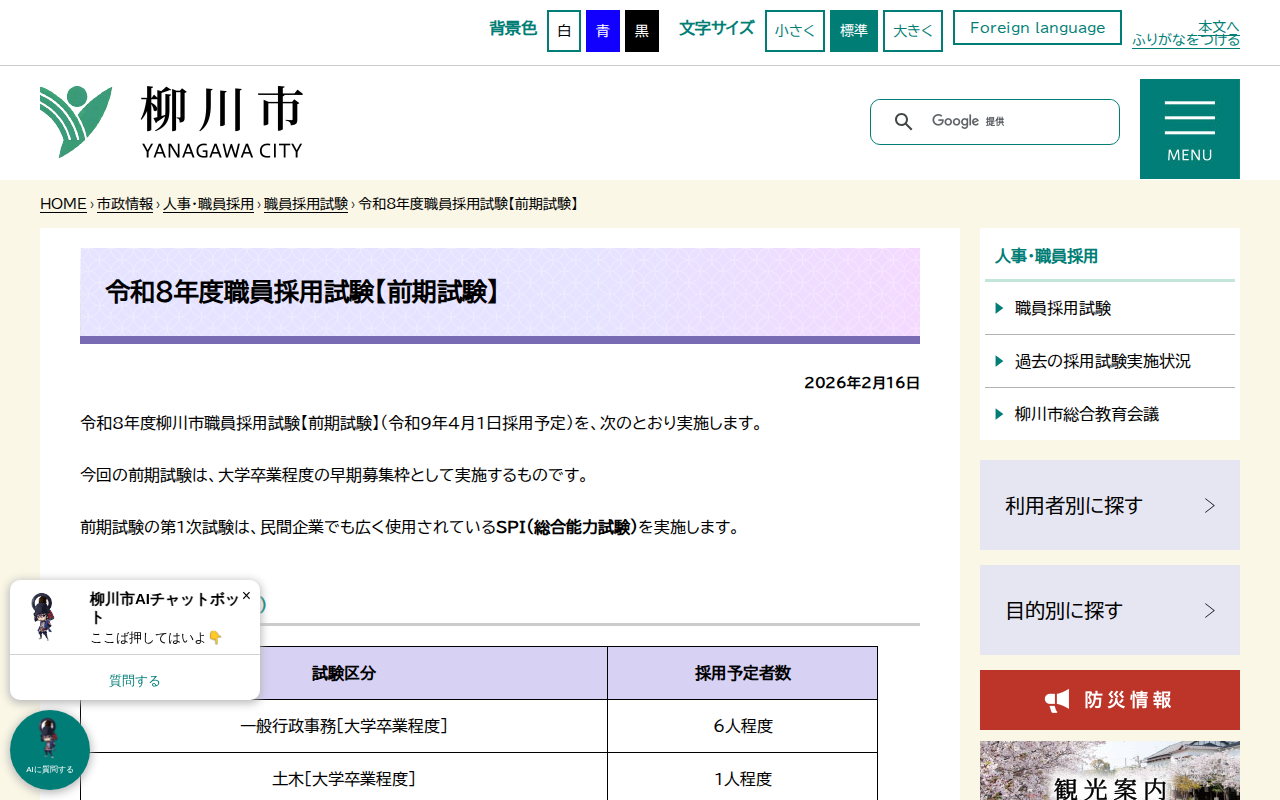Image resolution: width=1280 pixels, height=800 pixels.
Task: Open 市政情報 breadcrumb link
Action: 125,204
